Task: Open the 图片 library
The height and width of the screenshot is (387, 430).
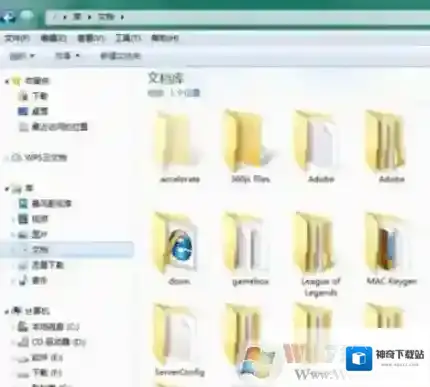Action: pos(39,234)
